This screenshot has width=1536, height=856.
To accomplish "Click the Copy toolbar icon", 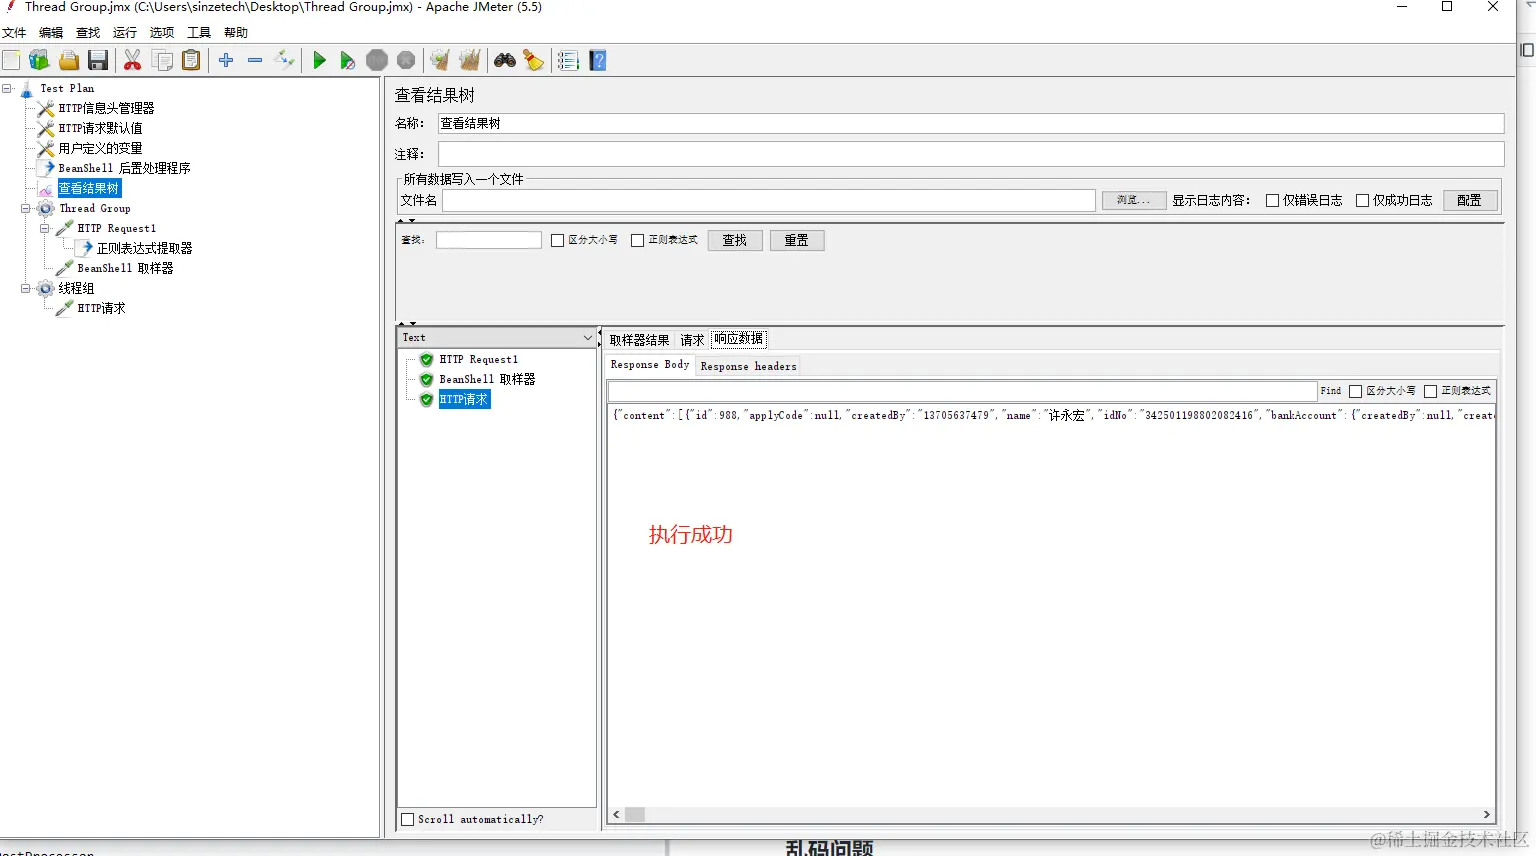I will (x=162, y=60).
